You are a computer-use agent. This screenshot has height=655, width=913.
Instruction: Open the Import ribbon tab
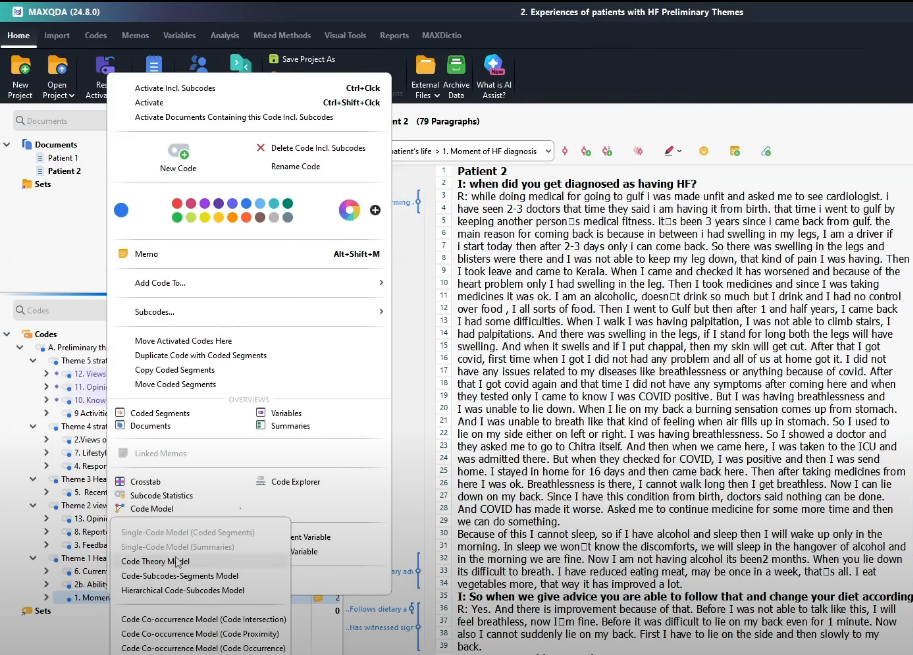tap(57, 36)
